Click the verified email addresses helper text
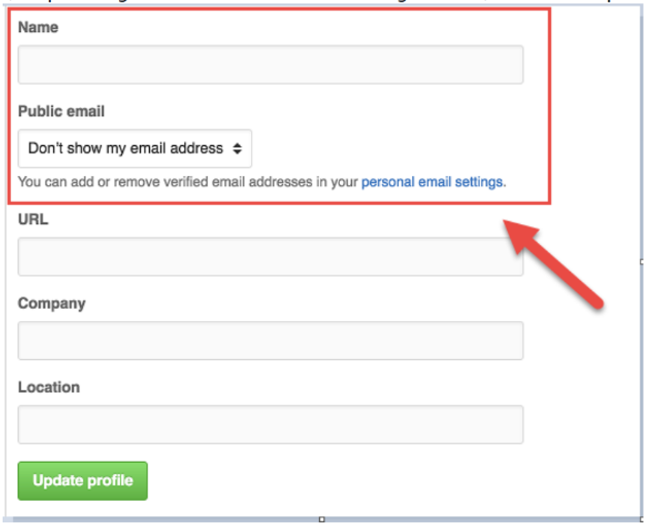Screen dimensions: 650x528 coord(262,182)
